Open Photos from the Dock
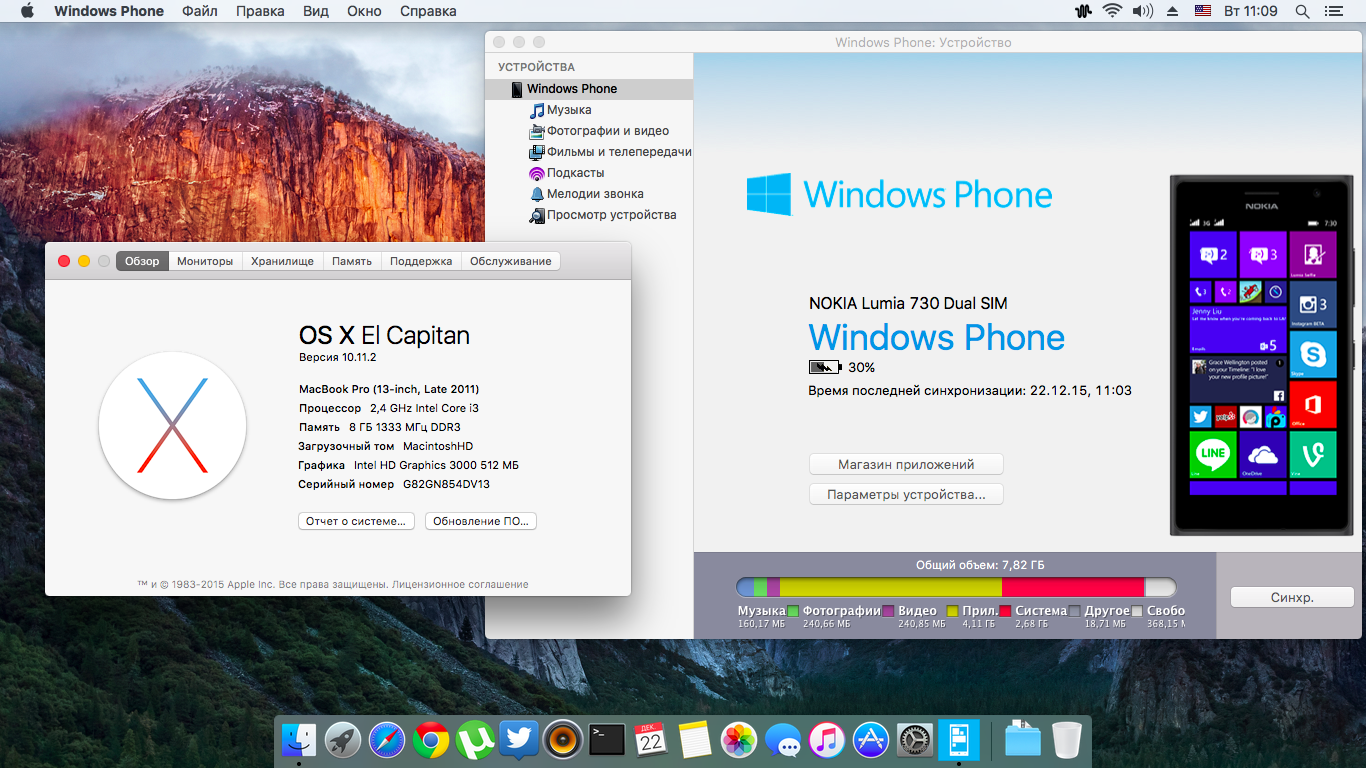 click(x=739, y=740)
